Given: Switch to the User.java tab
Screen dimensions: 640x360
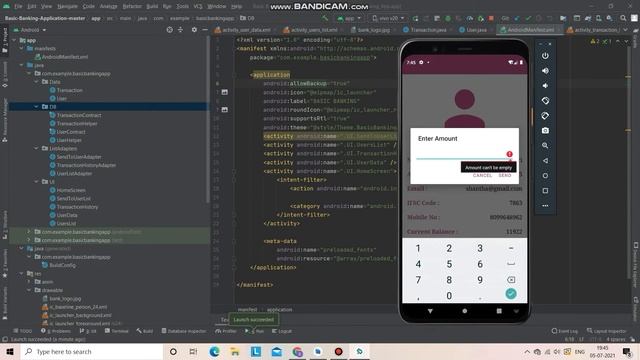Looking at the screenshot, I should pos(473,30).
